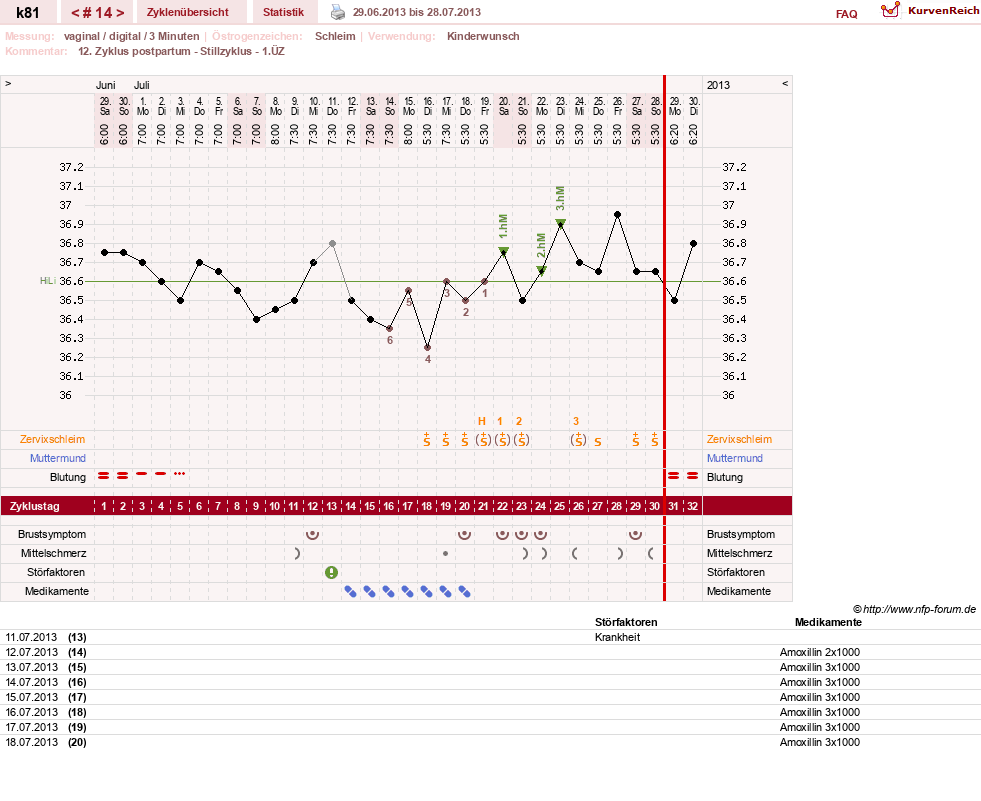Click the right Muttermund row label

pyautogui.click(x=734, y=458)
